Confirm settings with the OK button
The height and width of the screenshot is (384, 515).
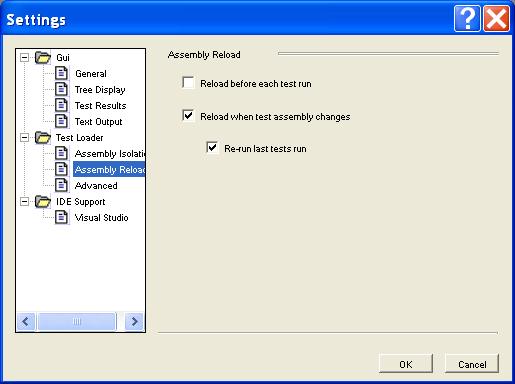click(x=406, y=364)
